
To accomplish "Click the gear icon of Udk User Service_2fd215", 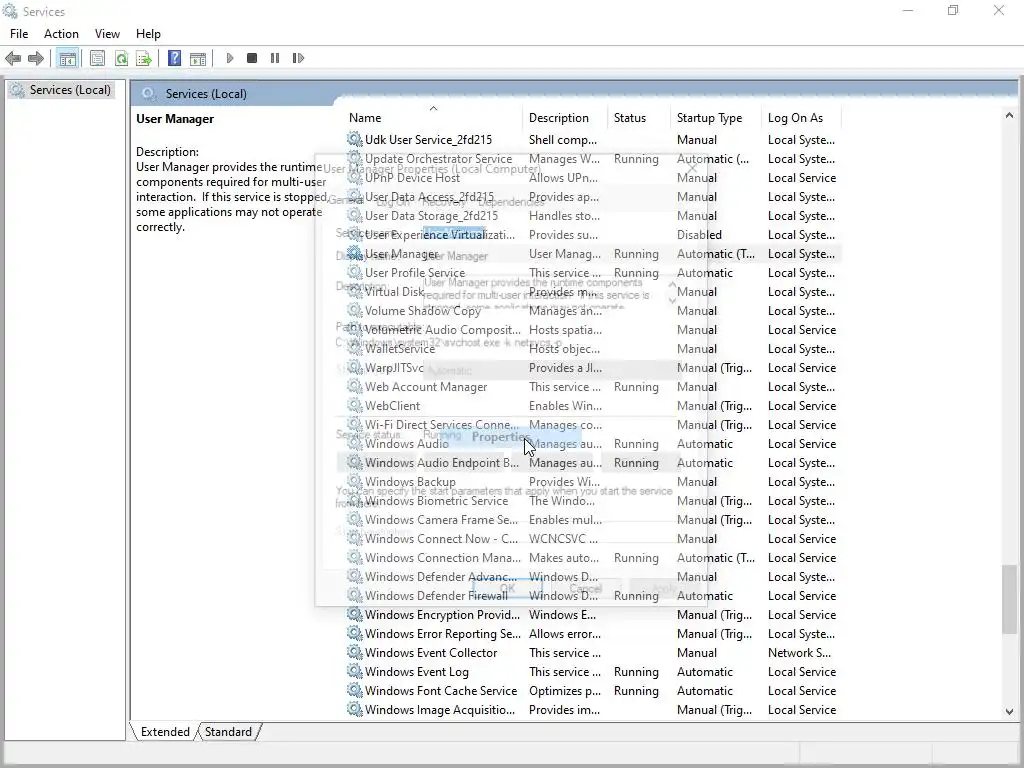I will pos(355,139).
